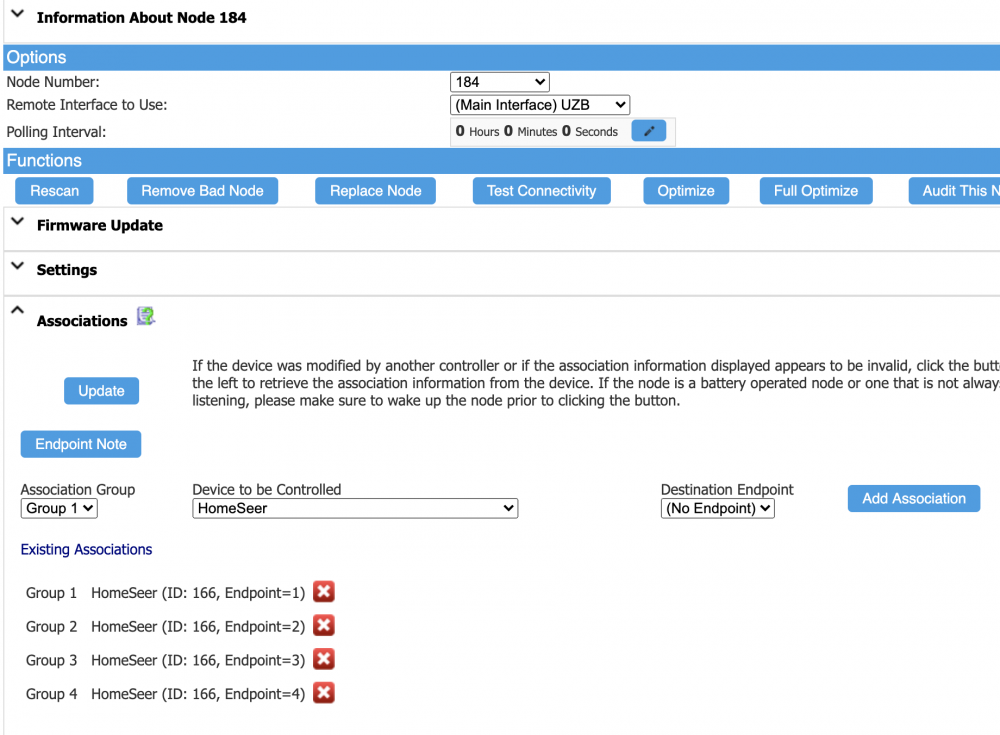Open the Association Group dropdown

coord(59,509)
